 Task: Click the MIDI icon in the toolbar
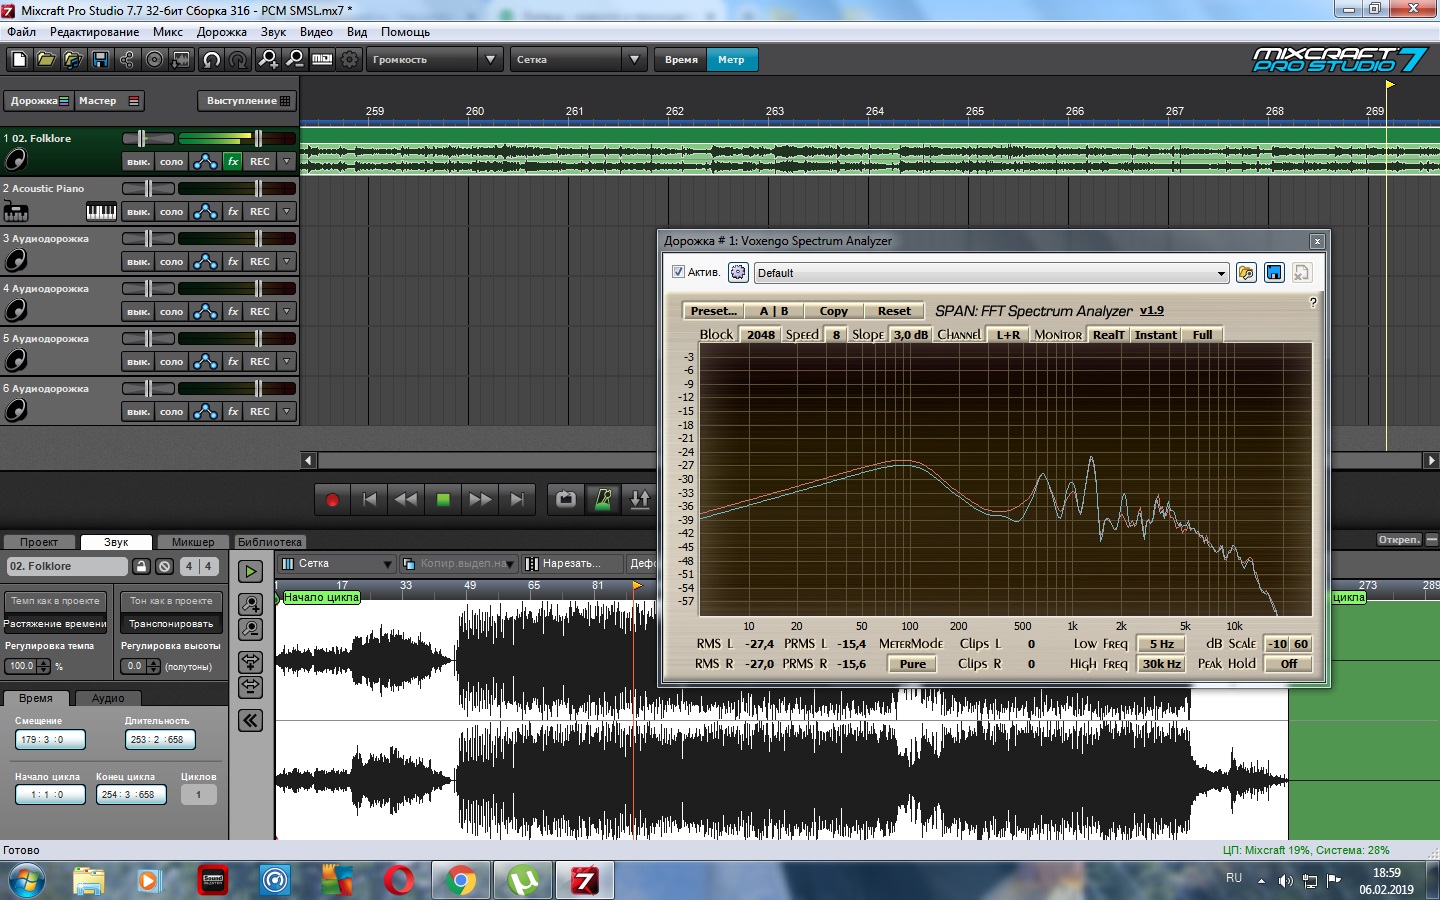(322, 60)
